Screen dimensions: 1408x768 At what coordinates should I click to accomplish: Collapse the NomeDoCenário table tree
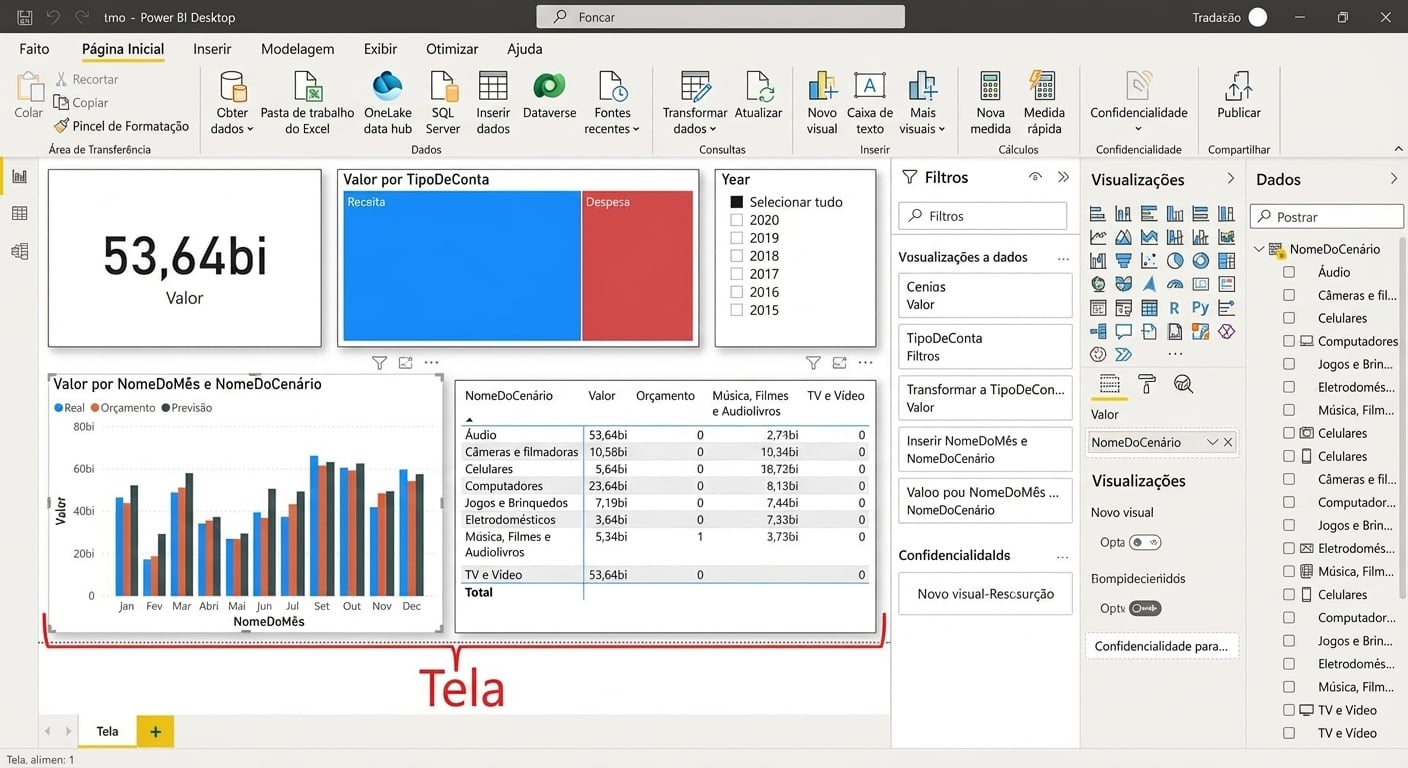pyautogui.click(x=1258, y=249)
